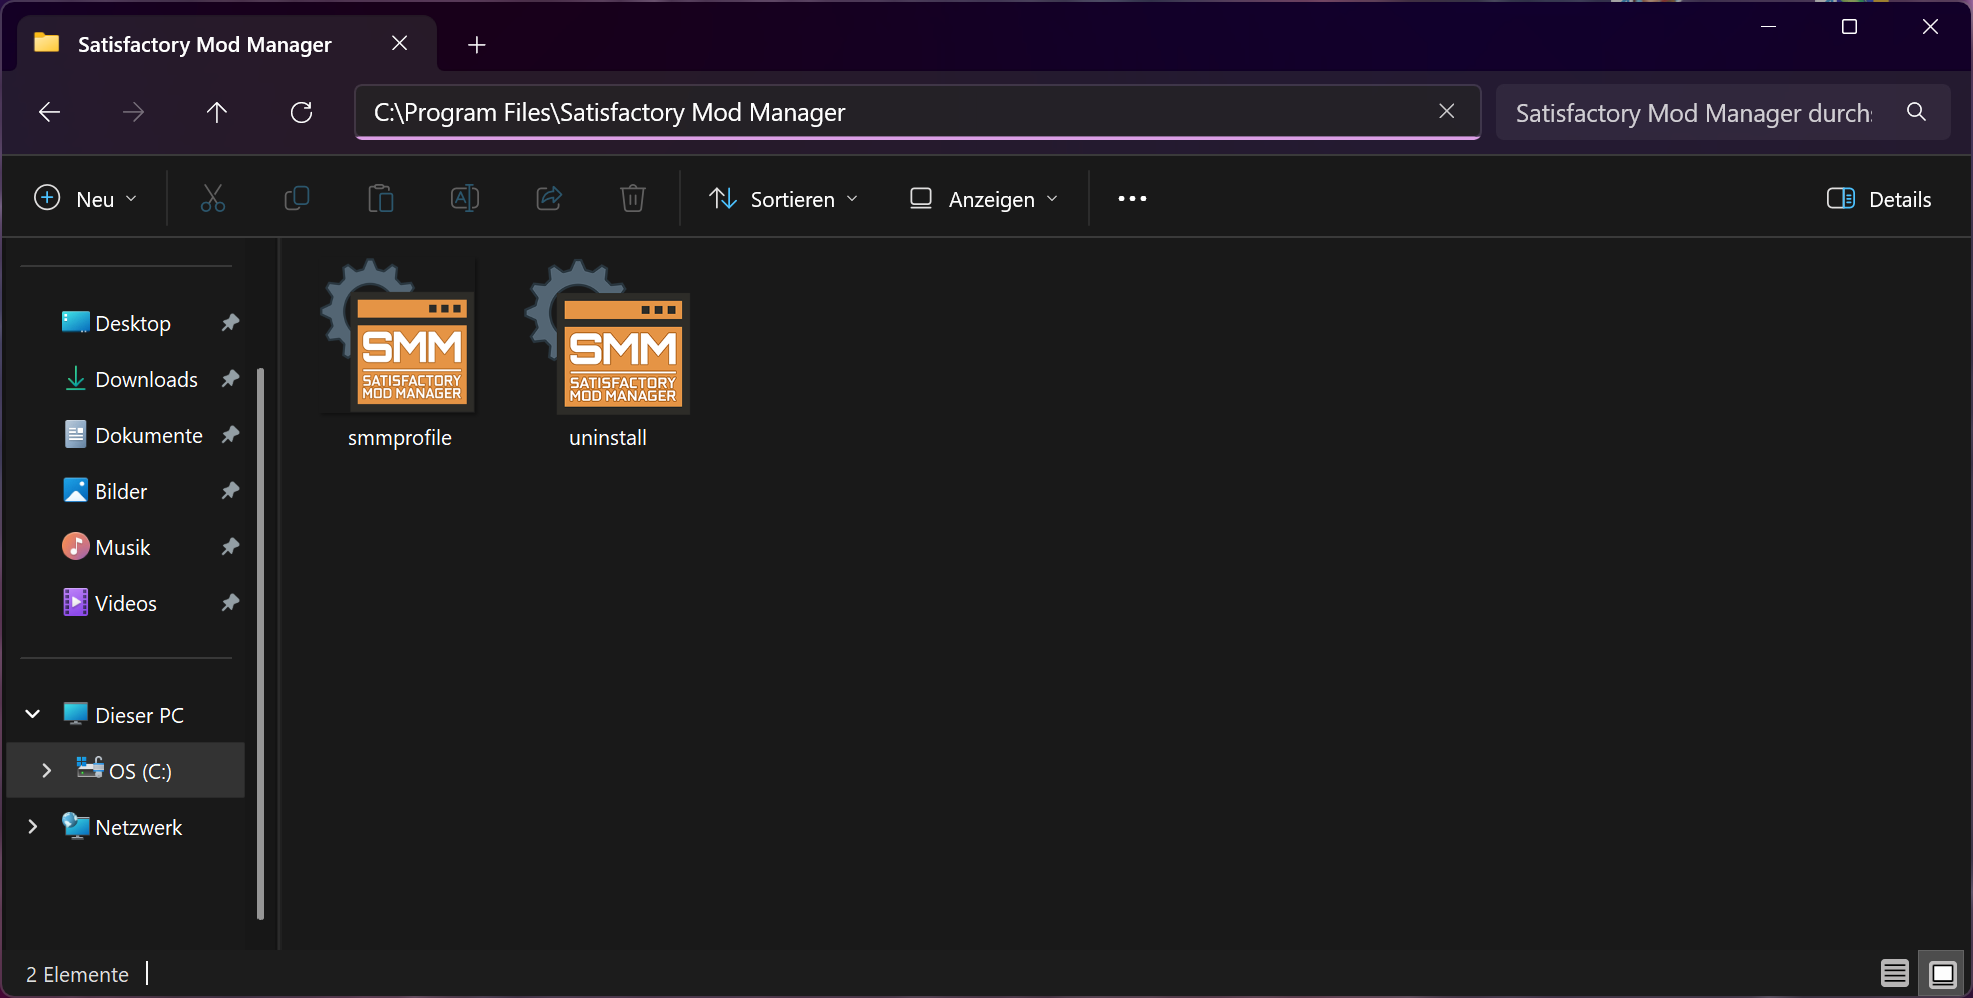Expand the OS (C:) drive node
The image size is (1973, 998).
coord(46,770)
